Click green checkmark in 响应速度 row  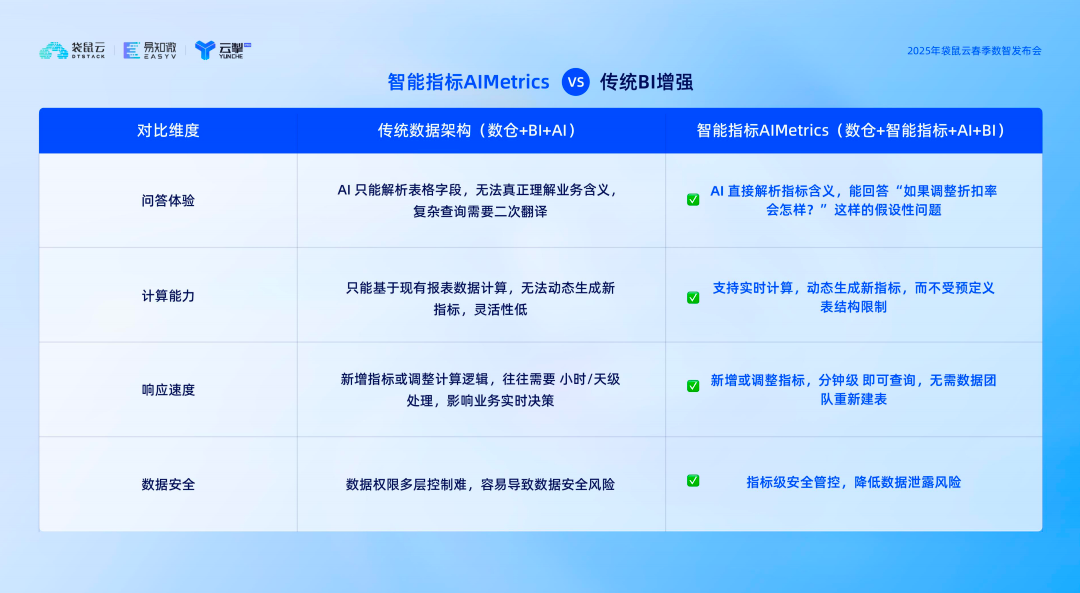pos(693,386)
